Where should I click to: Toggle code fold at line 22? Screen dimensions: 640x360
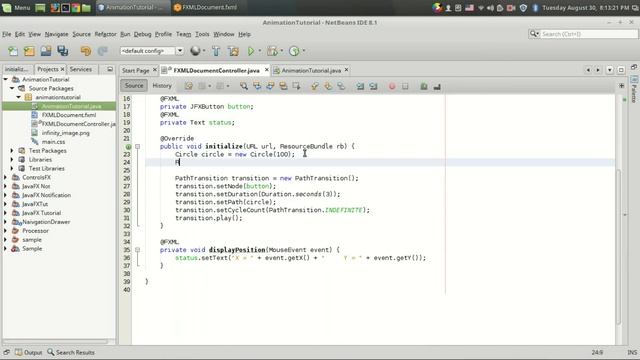[x=138, y=146]
